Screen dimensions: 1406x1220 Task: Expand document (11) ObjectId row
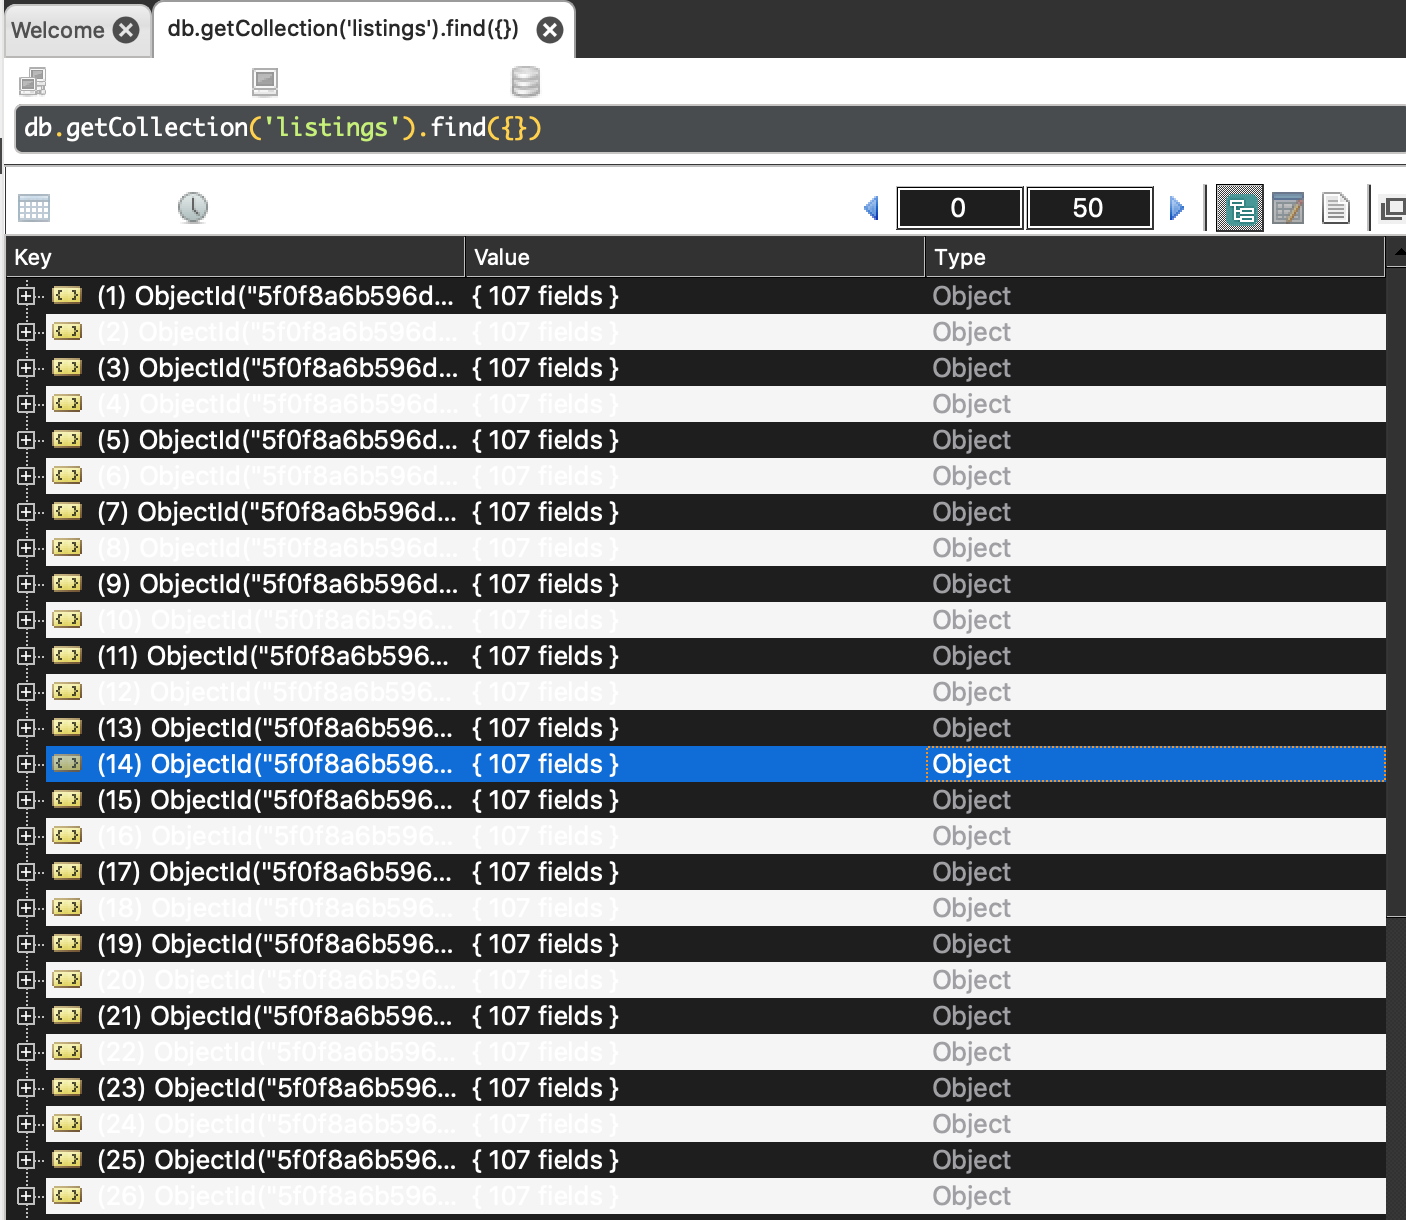tap(26, 656)
